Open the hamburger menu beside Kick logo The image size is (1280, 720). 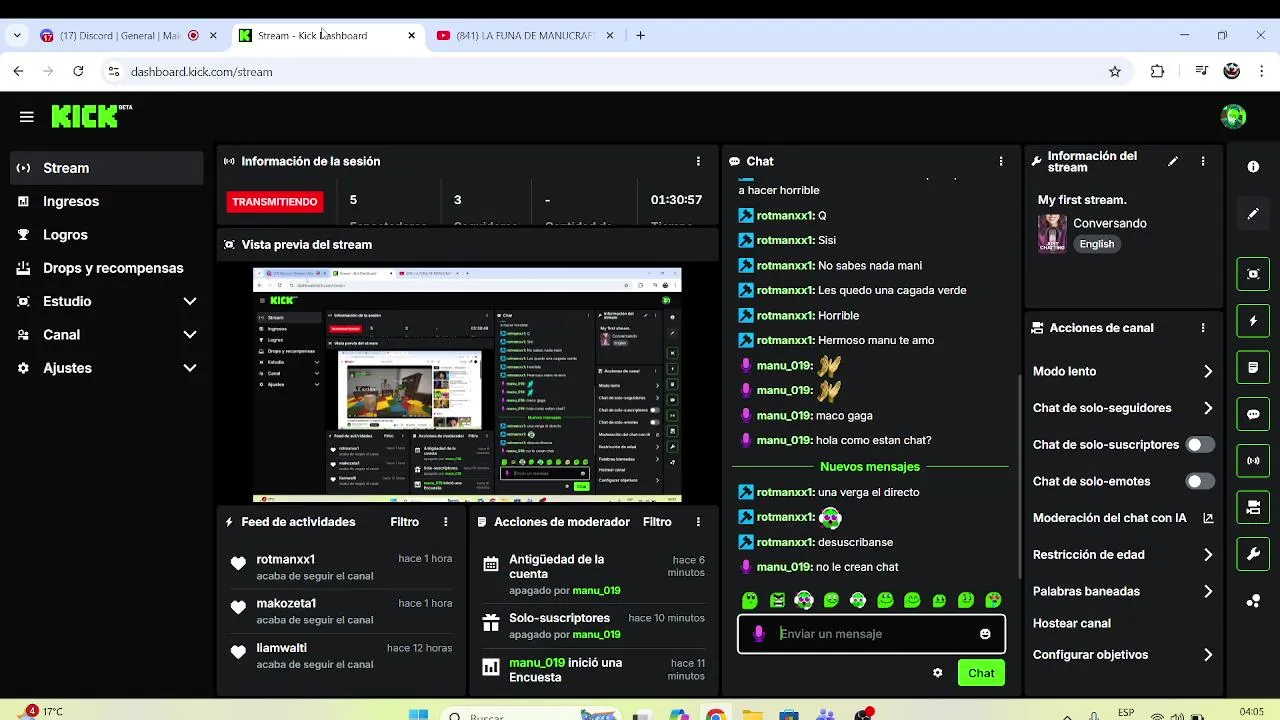click(27, 117)
